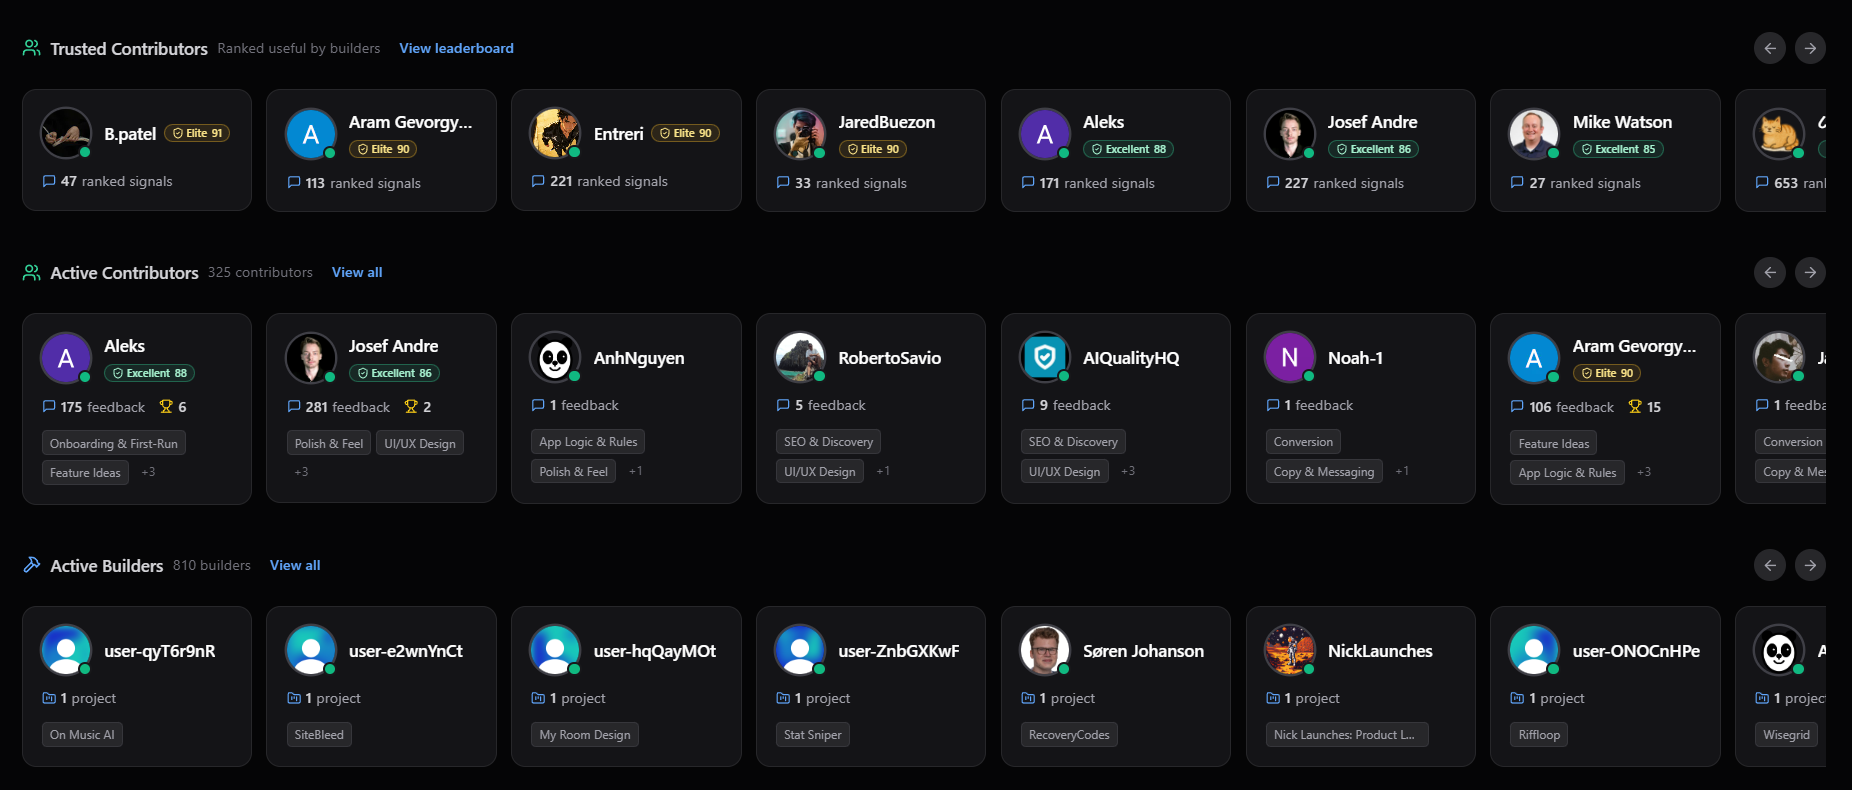
Task: Expand +1 more tags on AnhNguyen card
Action: [635, 471]
